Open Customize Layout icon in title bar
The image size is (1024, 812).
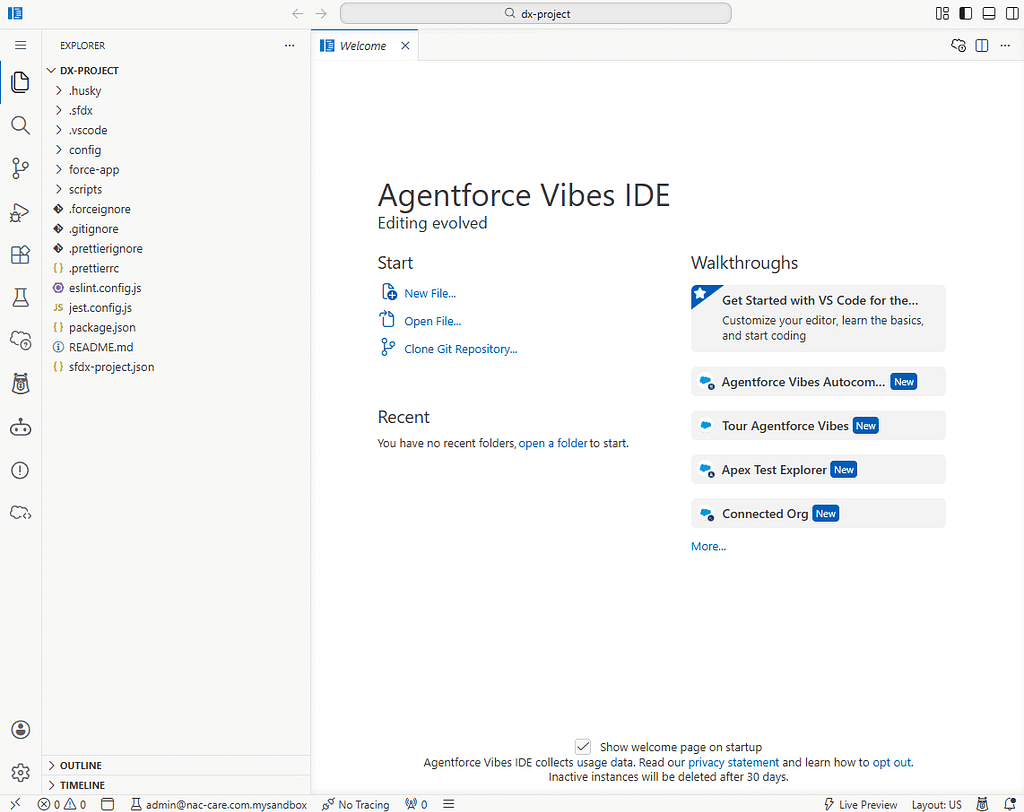point(942,14)
